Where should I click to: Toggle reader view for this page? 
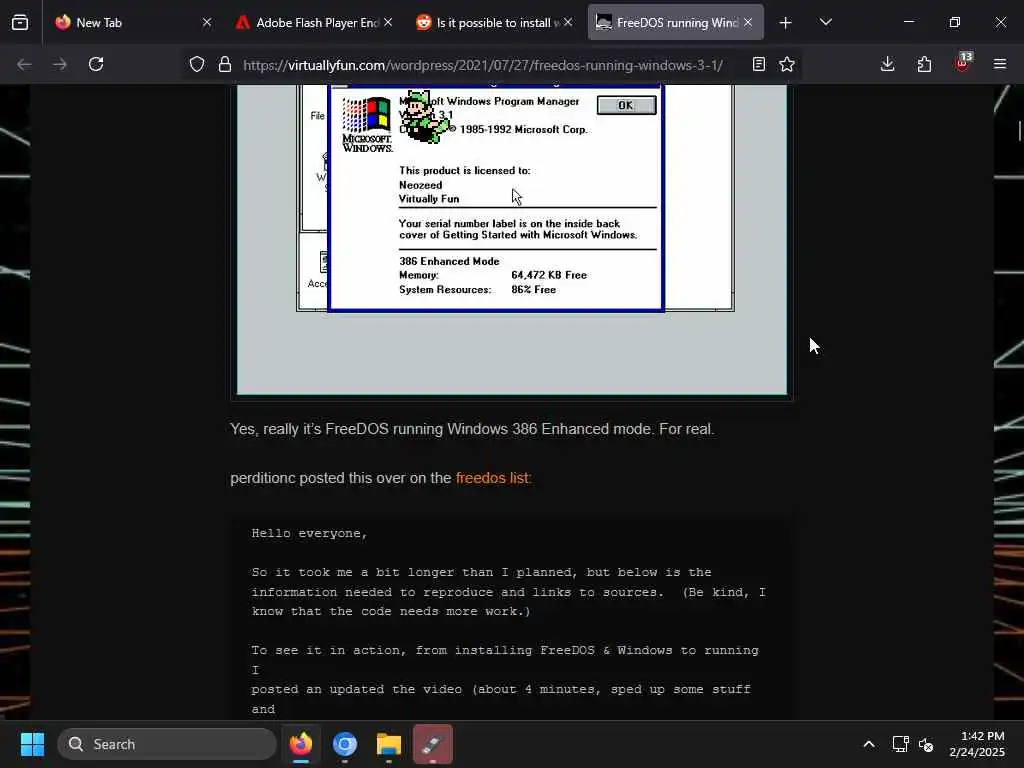coord(758,65)
